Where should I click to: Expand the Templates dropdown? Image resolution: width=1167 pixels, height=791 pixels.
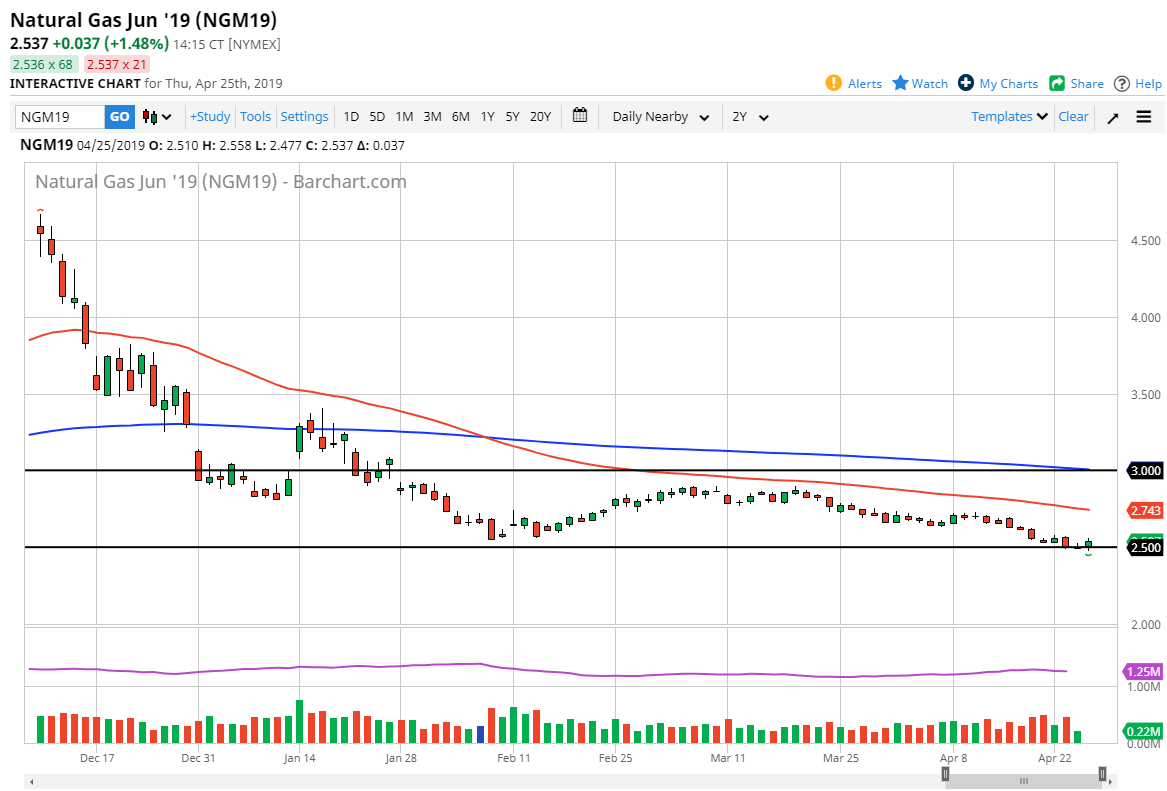point(1009,117)
